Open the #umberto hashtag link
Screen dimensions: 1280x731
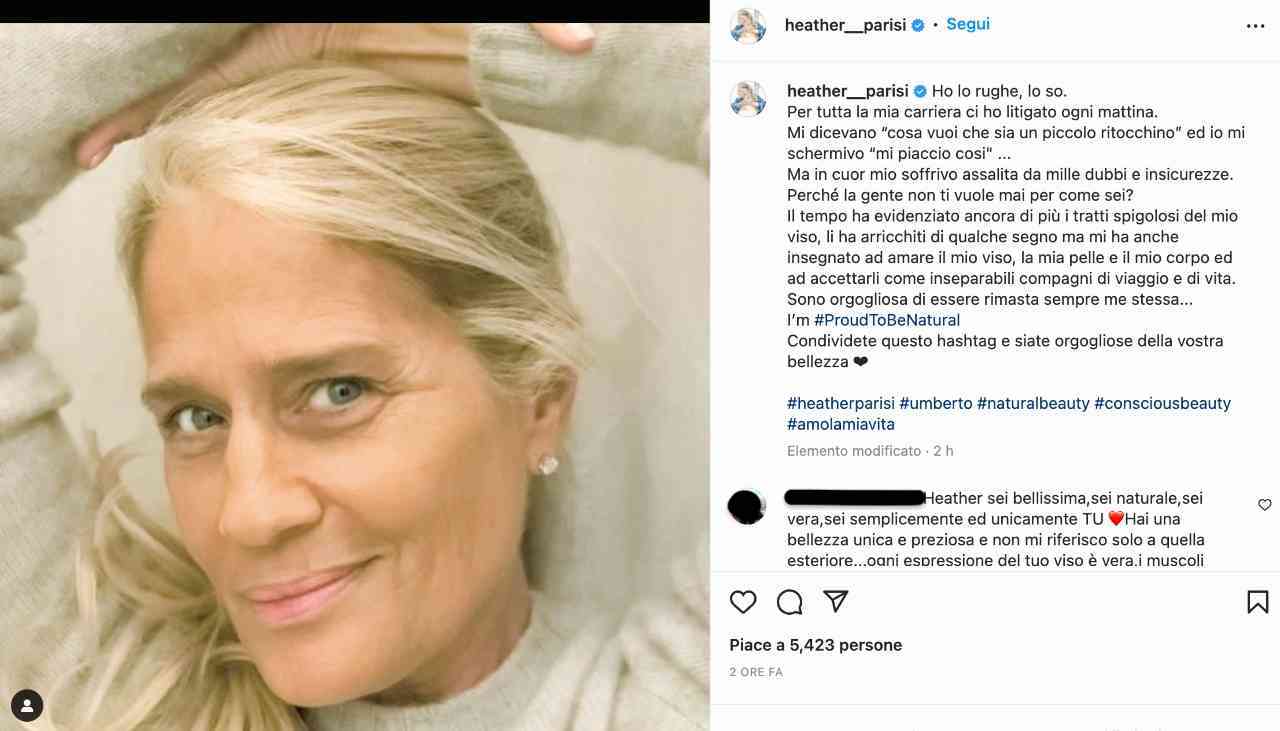coord(936,403)
